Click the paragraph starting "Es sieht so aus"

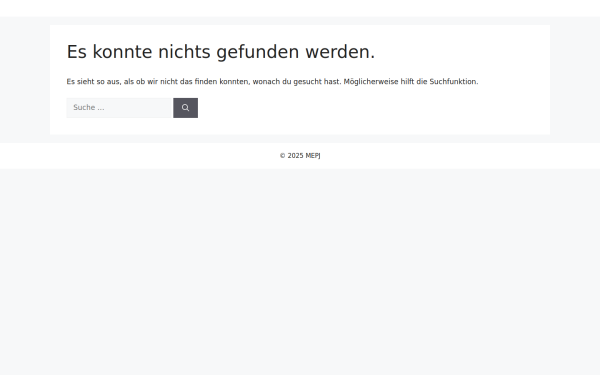272,82
